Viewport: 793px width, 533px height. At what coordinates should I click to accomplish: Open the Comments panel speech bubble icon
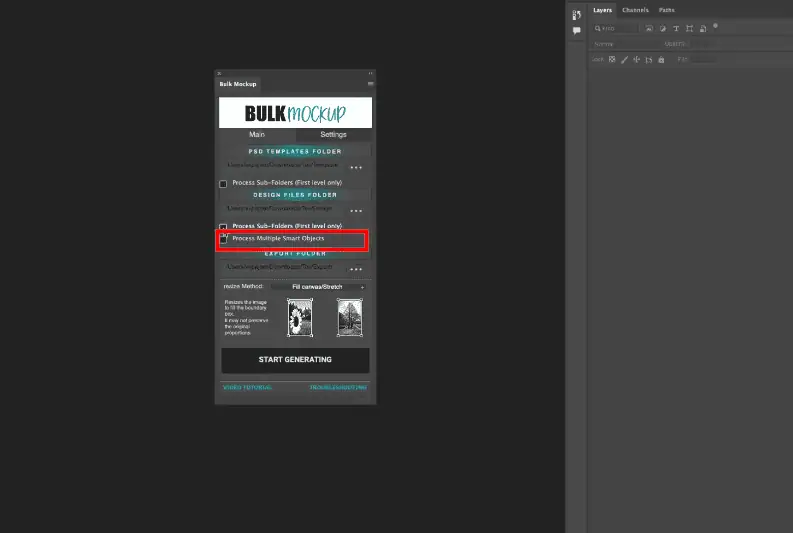coord(577,31)
